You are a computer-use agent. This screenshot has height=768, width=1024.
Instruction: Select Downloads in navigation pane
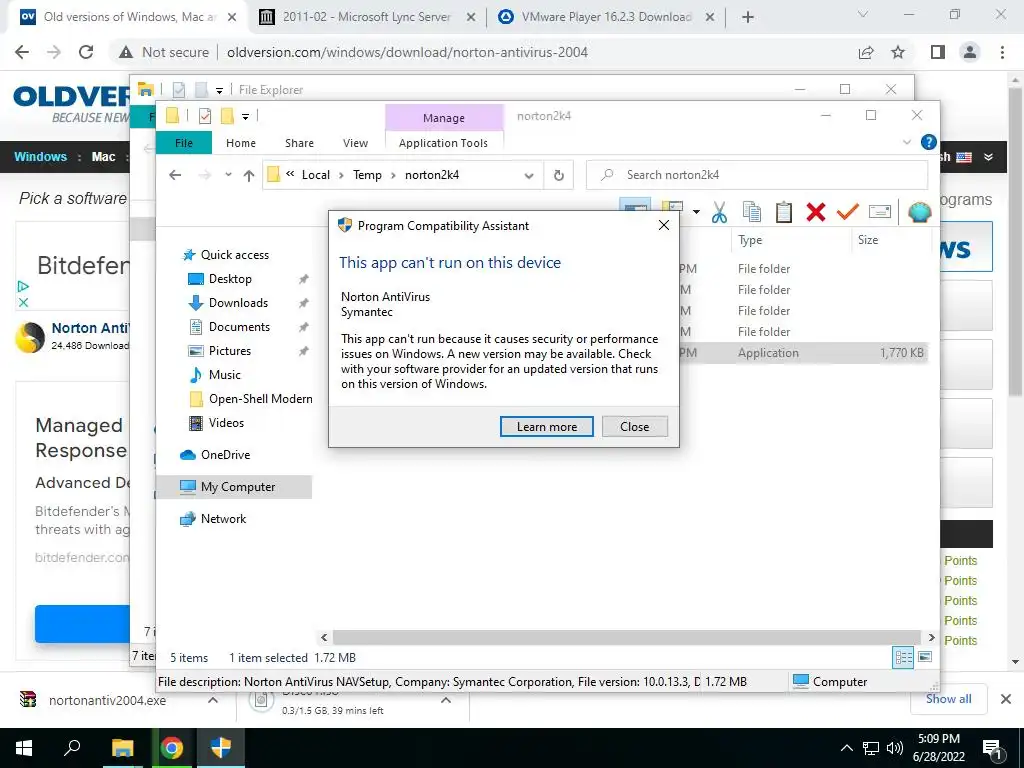pos(238,302)
